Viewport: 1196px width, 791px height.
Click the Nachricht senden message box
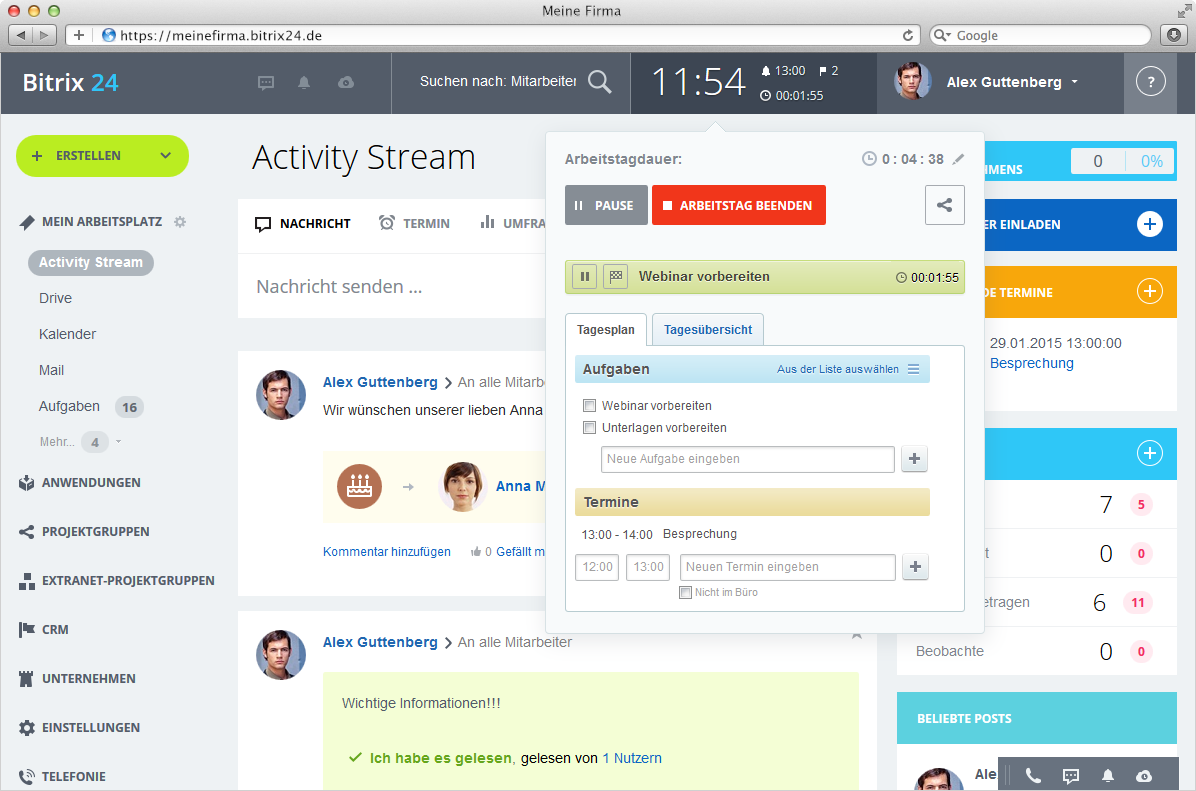tap(392, 287)
